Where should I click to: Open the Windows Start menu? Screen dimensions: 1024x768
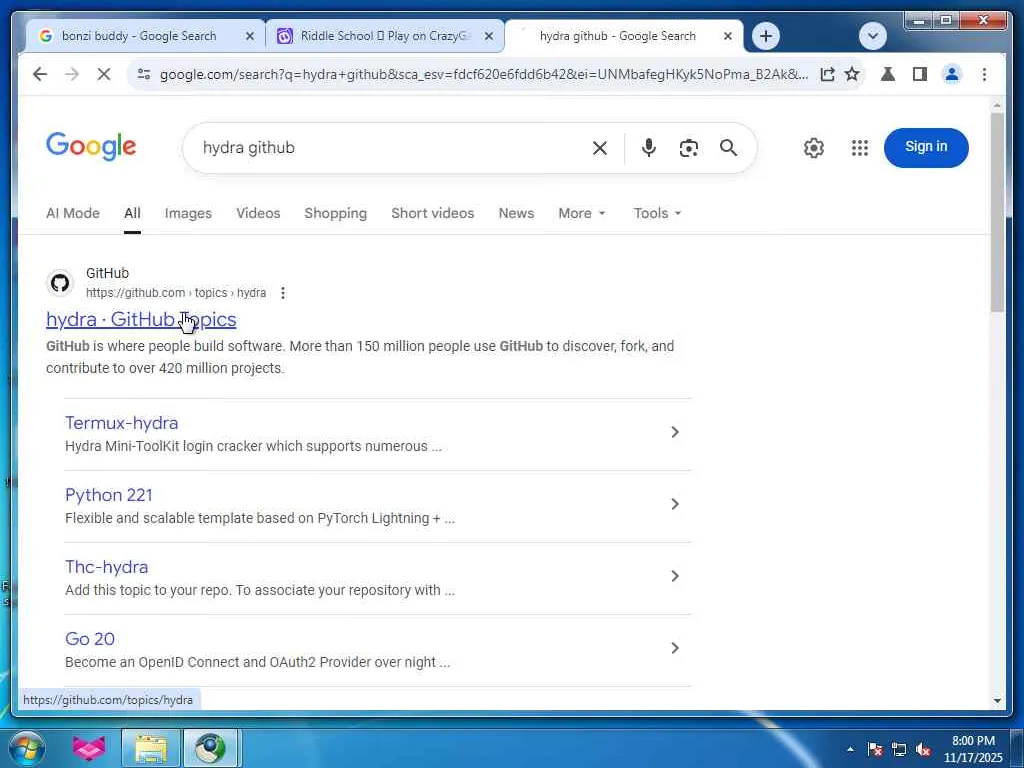[27, 748]
